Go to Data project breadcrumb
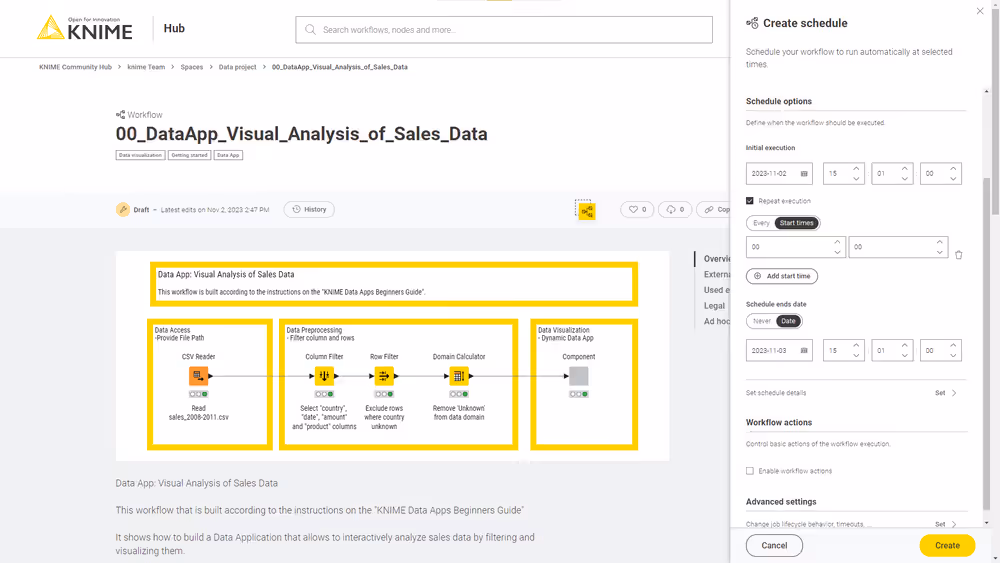1000x563 pixels. coord(237,67)
